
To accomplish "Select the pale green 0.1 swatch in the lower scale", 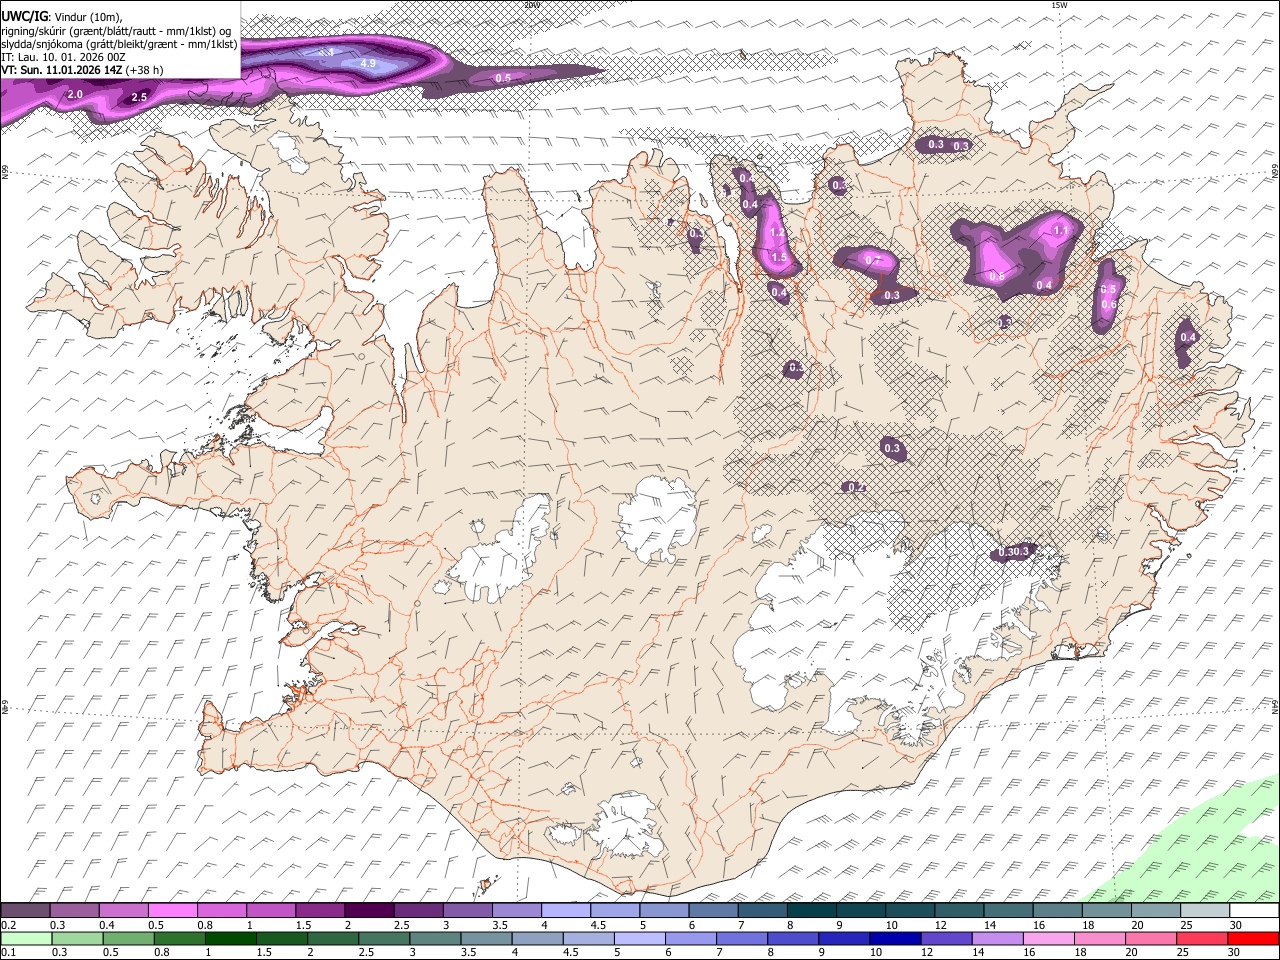I will [26, 938].
